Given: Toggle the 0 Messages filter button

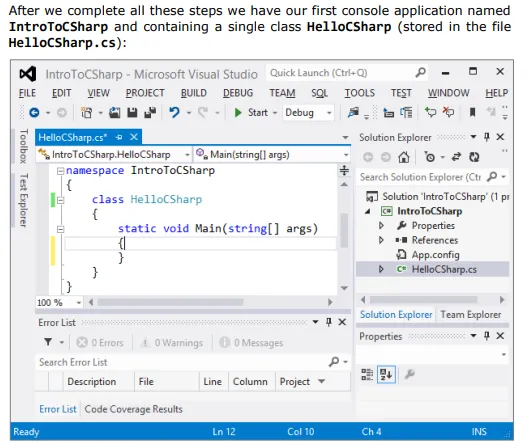Looking at the screenshot, I should (x=251, y=343).
